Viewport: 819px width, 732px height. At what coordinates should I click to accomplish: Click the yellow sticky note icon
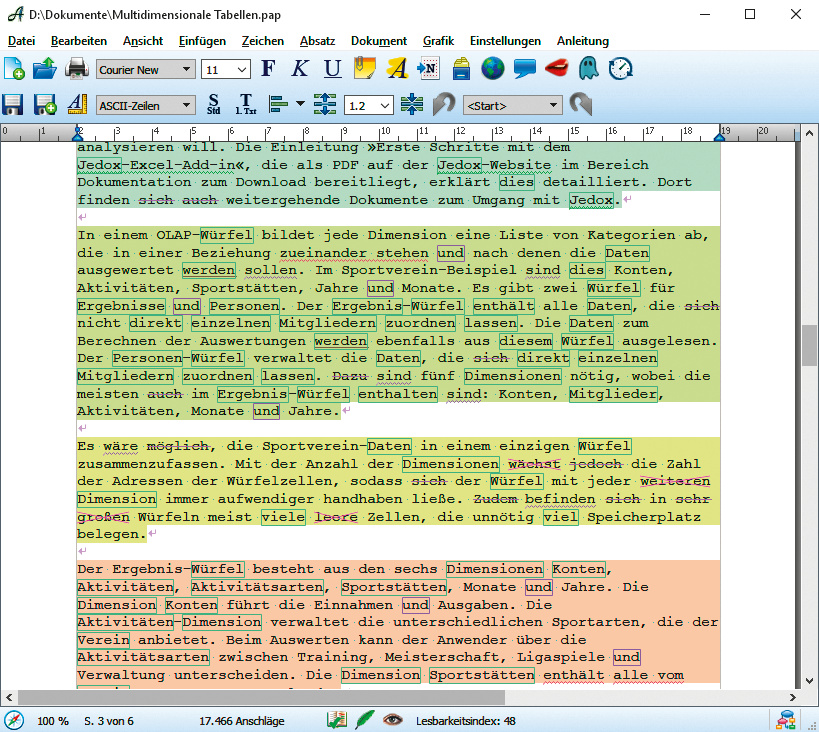[x=365, y=69]
